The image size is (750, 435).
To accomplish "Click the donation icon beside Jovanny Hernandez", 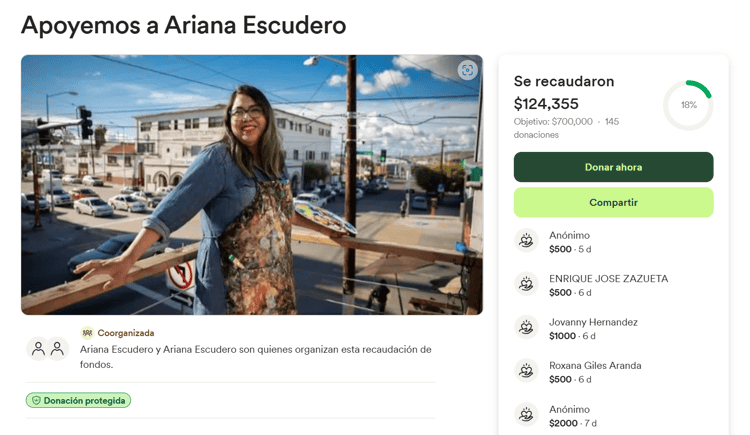I will click(526, 327).
